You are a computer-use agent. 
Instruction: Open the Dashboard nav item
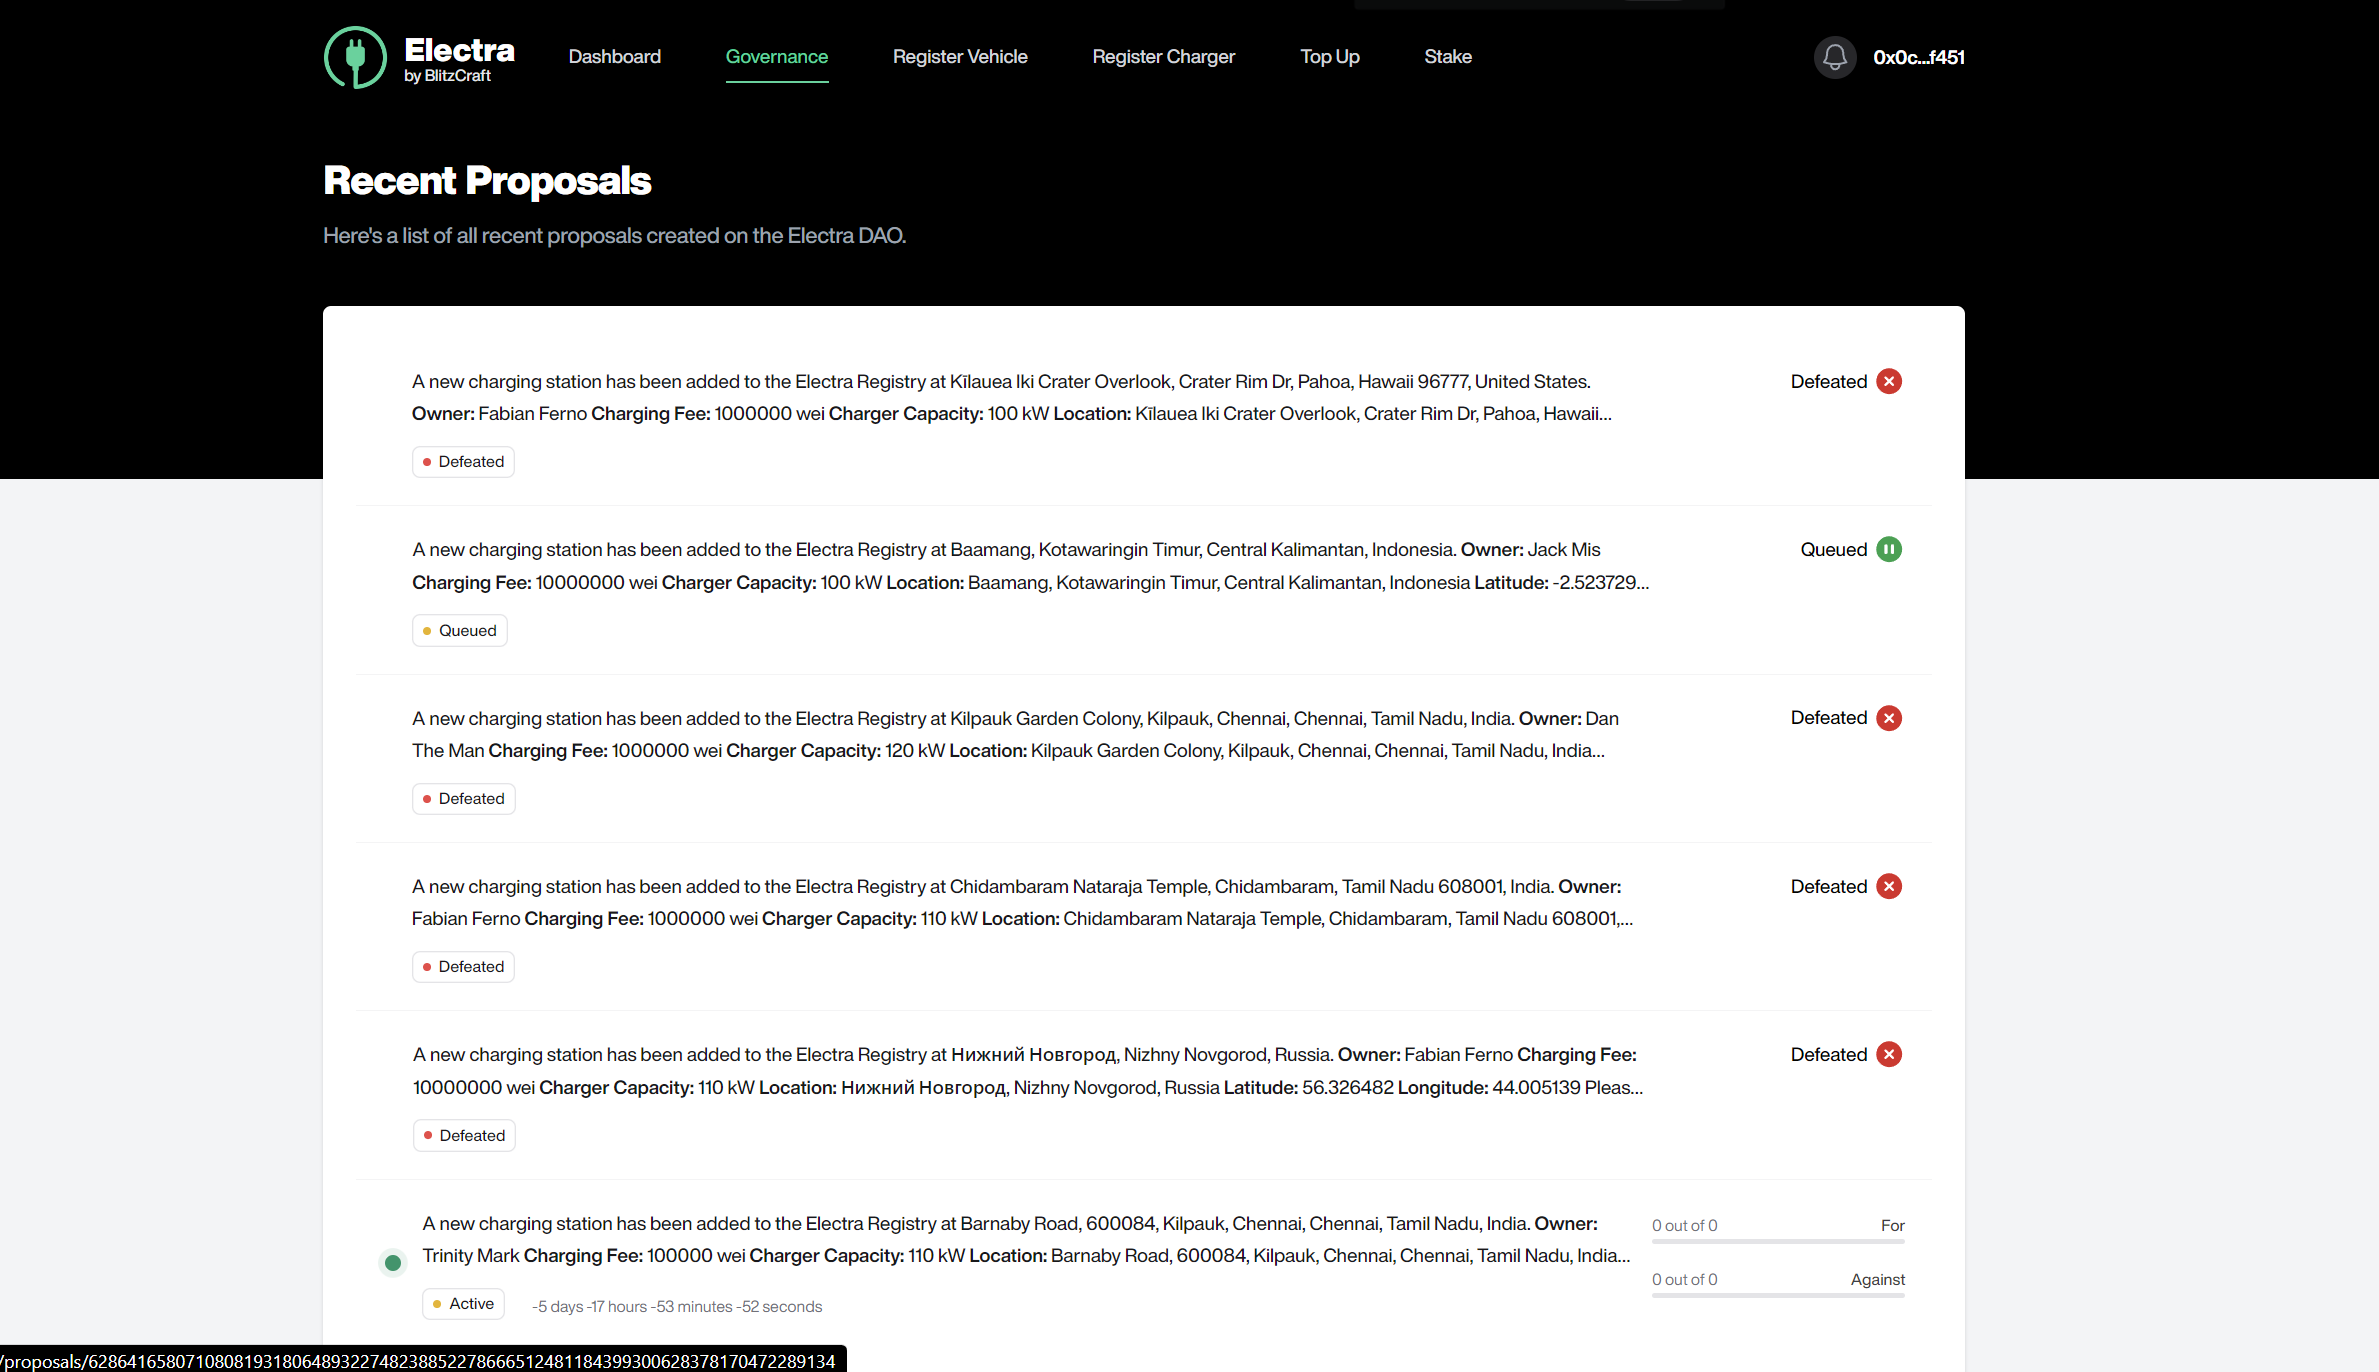[x=614, y=57]
